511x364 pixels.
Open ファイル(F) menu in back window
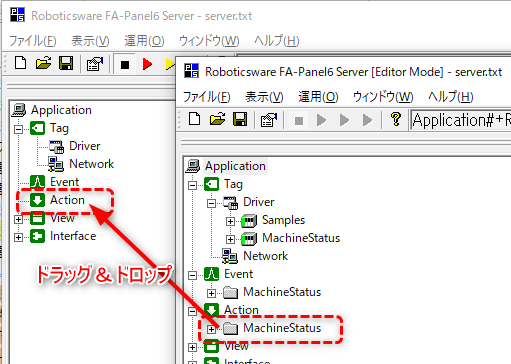[32, 41]
